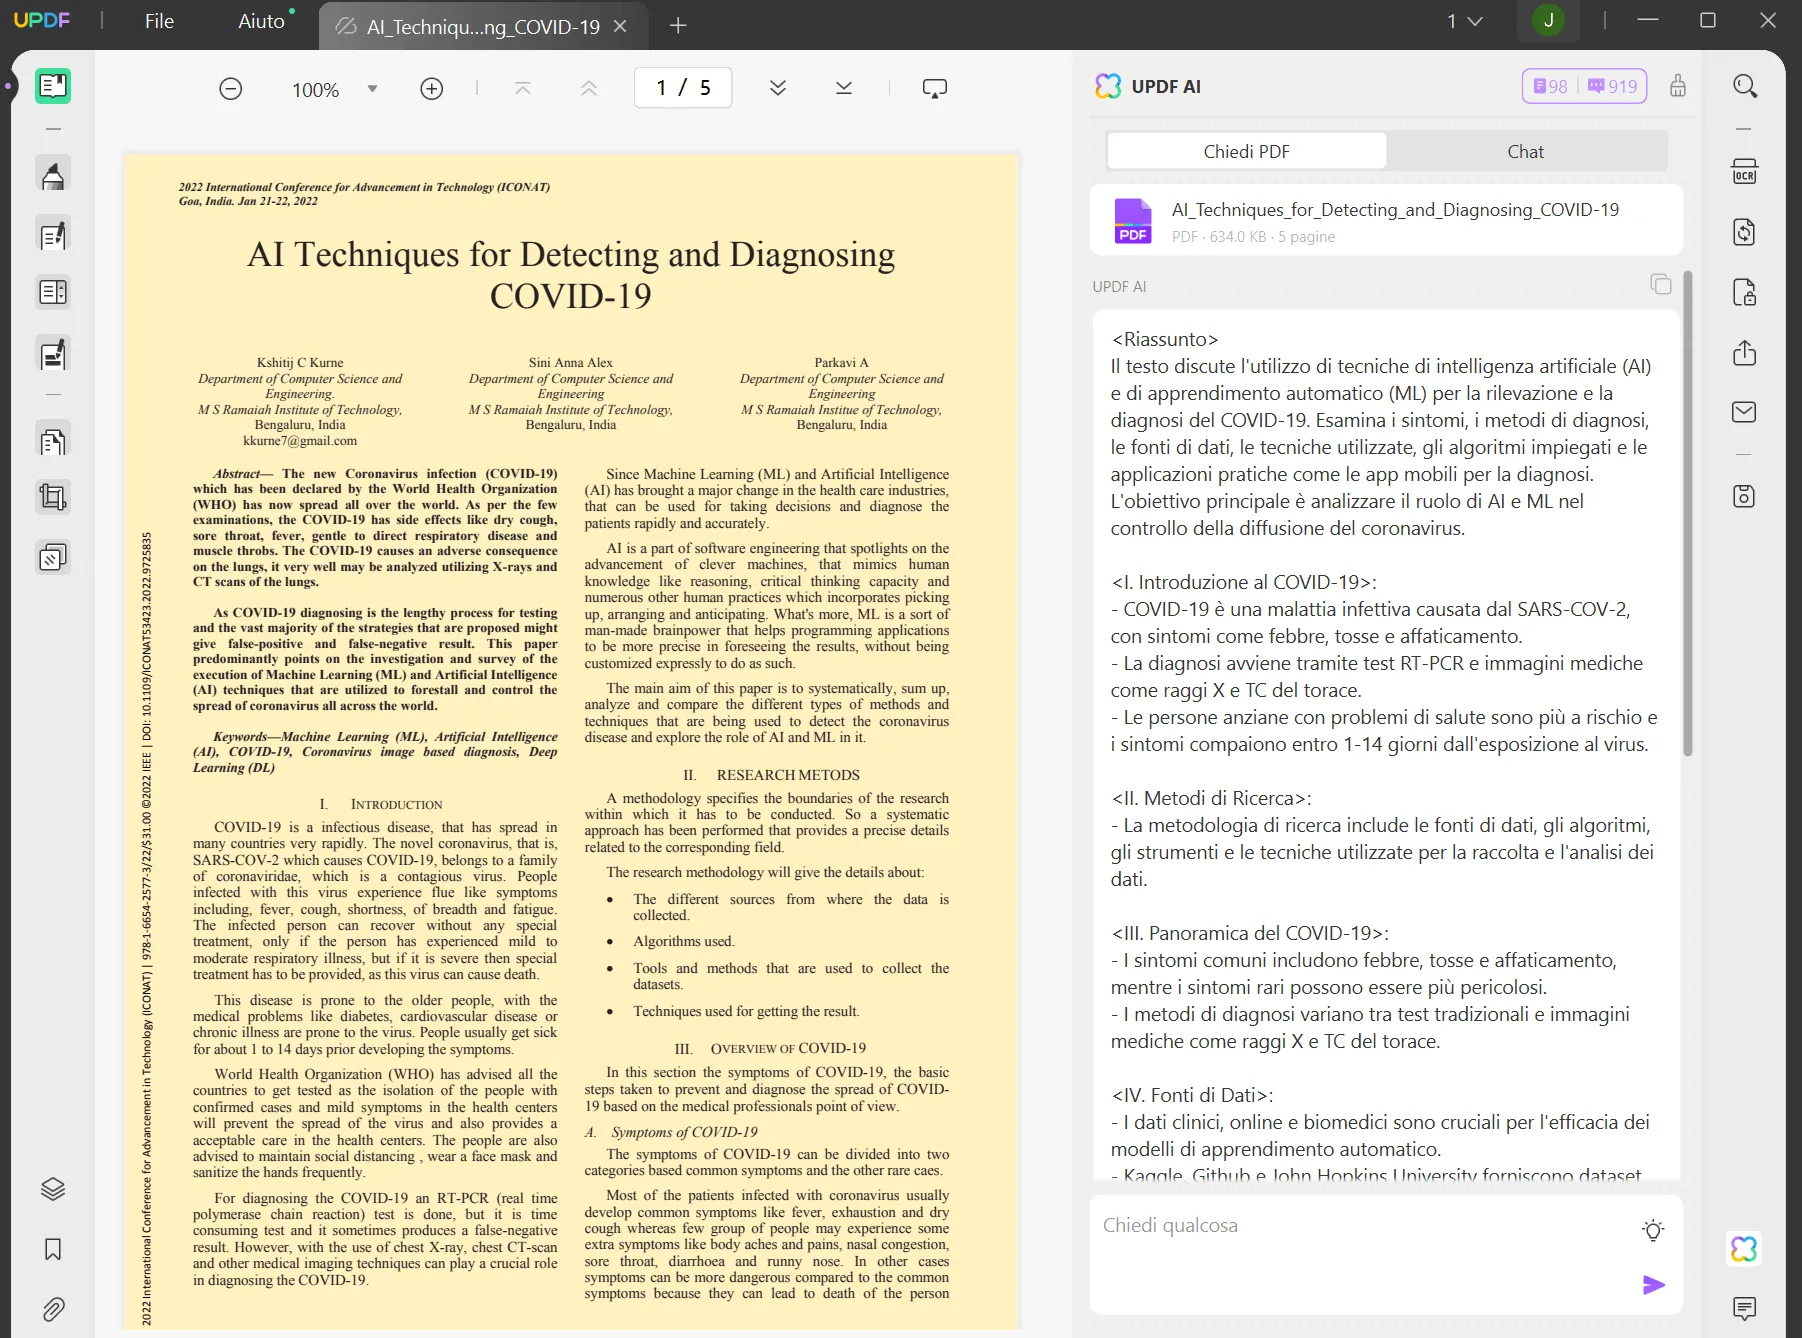Jump to last page arrow

(x=844, y=89)
